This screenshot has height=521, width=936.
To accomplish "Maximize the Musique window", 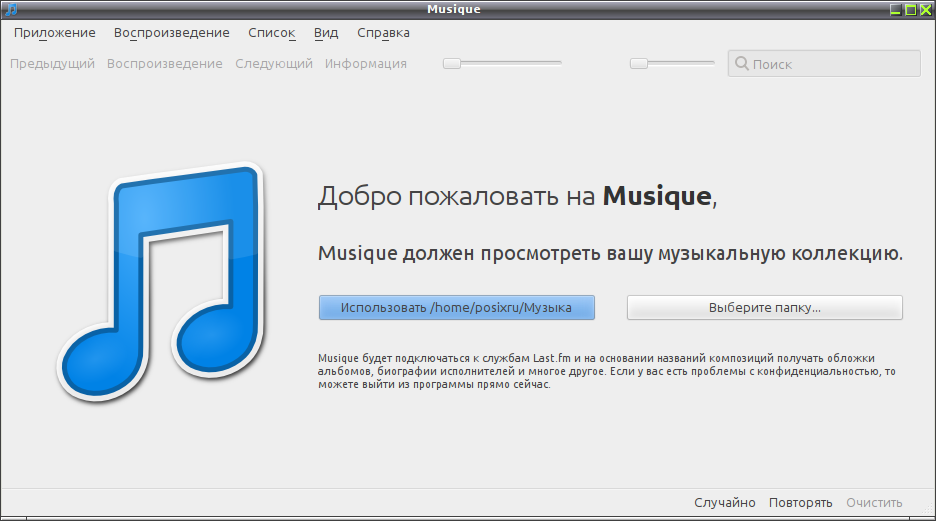I will 911,10.
